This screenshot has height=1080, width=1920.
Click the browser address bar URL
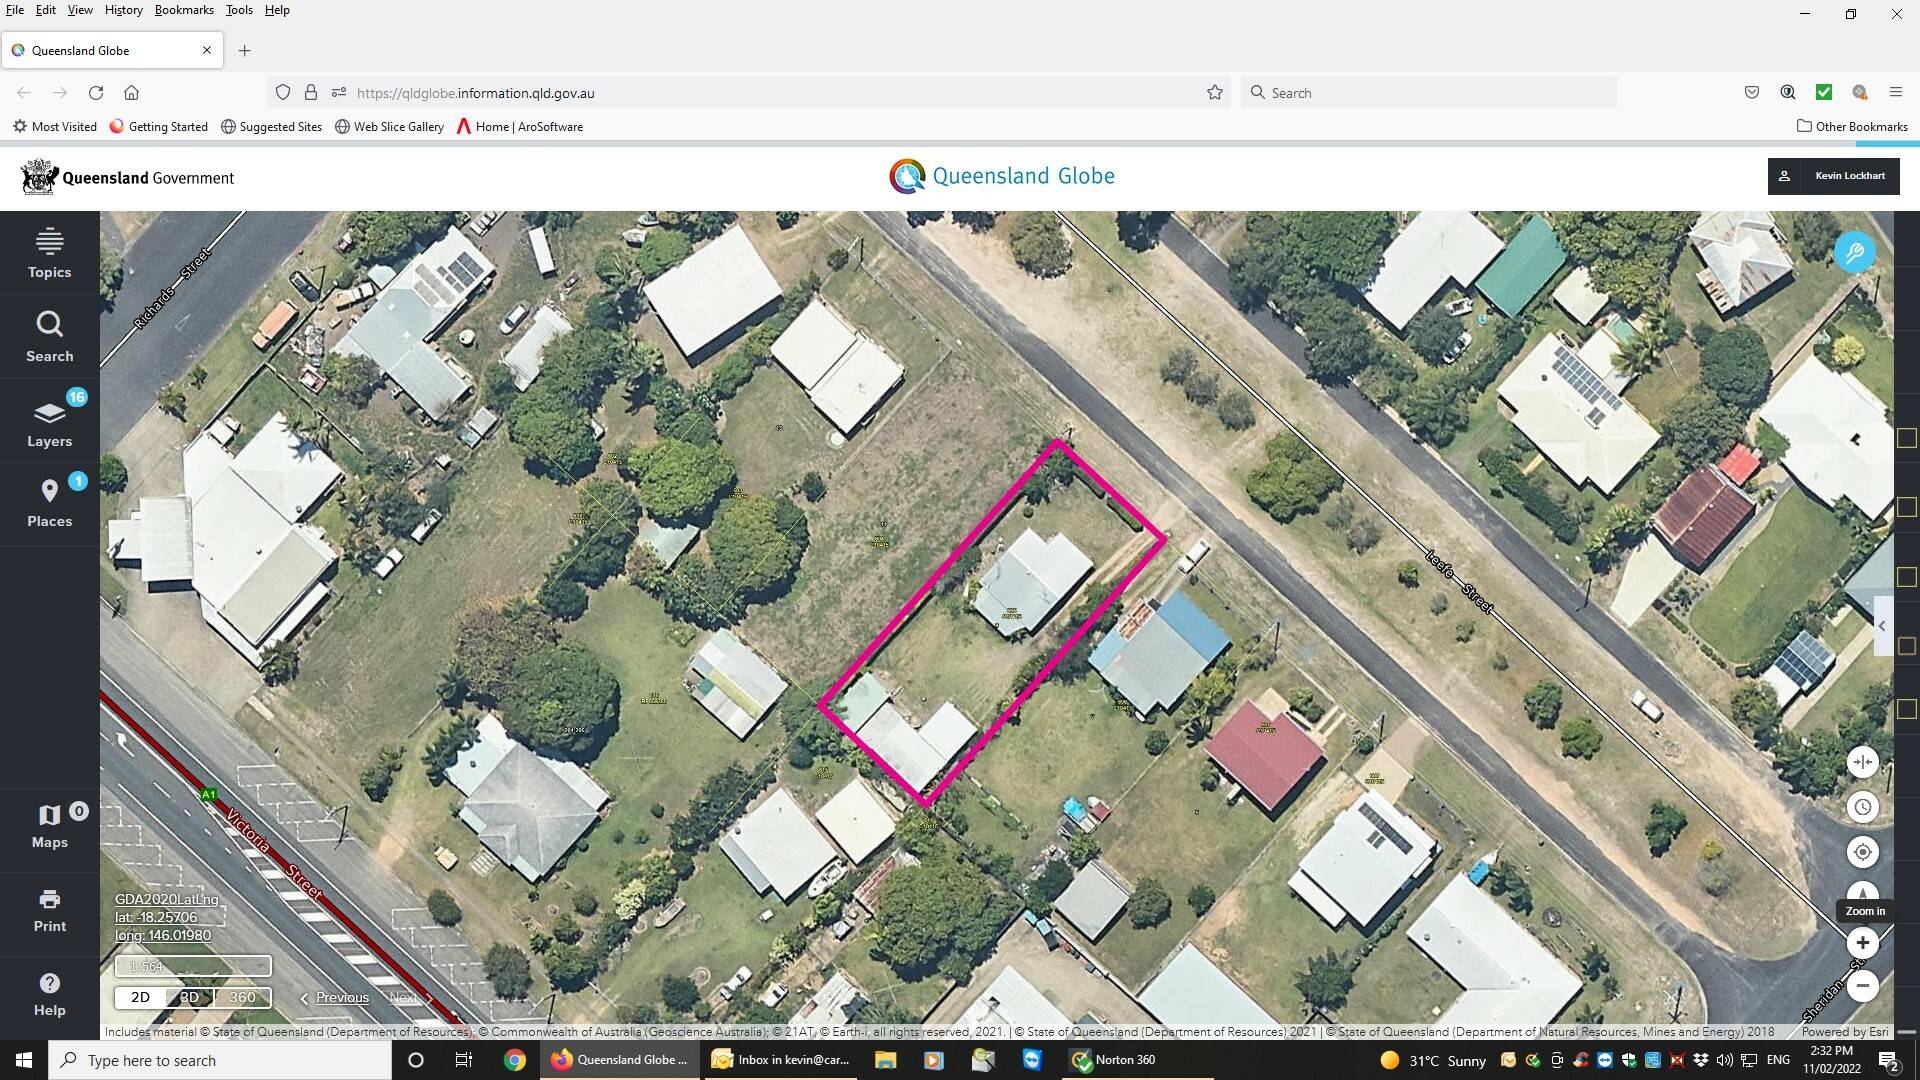click(x=475, y=93)
